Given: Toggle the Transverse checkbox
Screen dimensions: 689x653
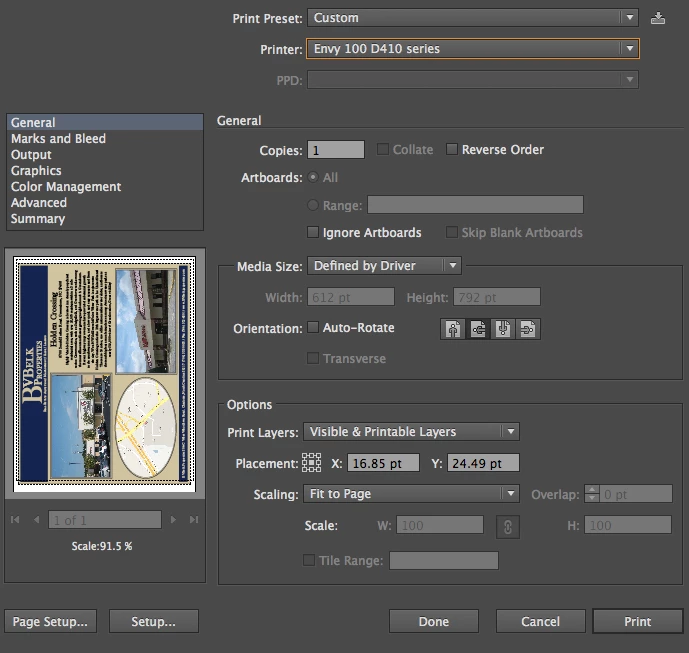Looking at the screenshot, I should [x=313, y=358].
